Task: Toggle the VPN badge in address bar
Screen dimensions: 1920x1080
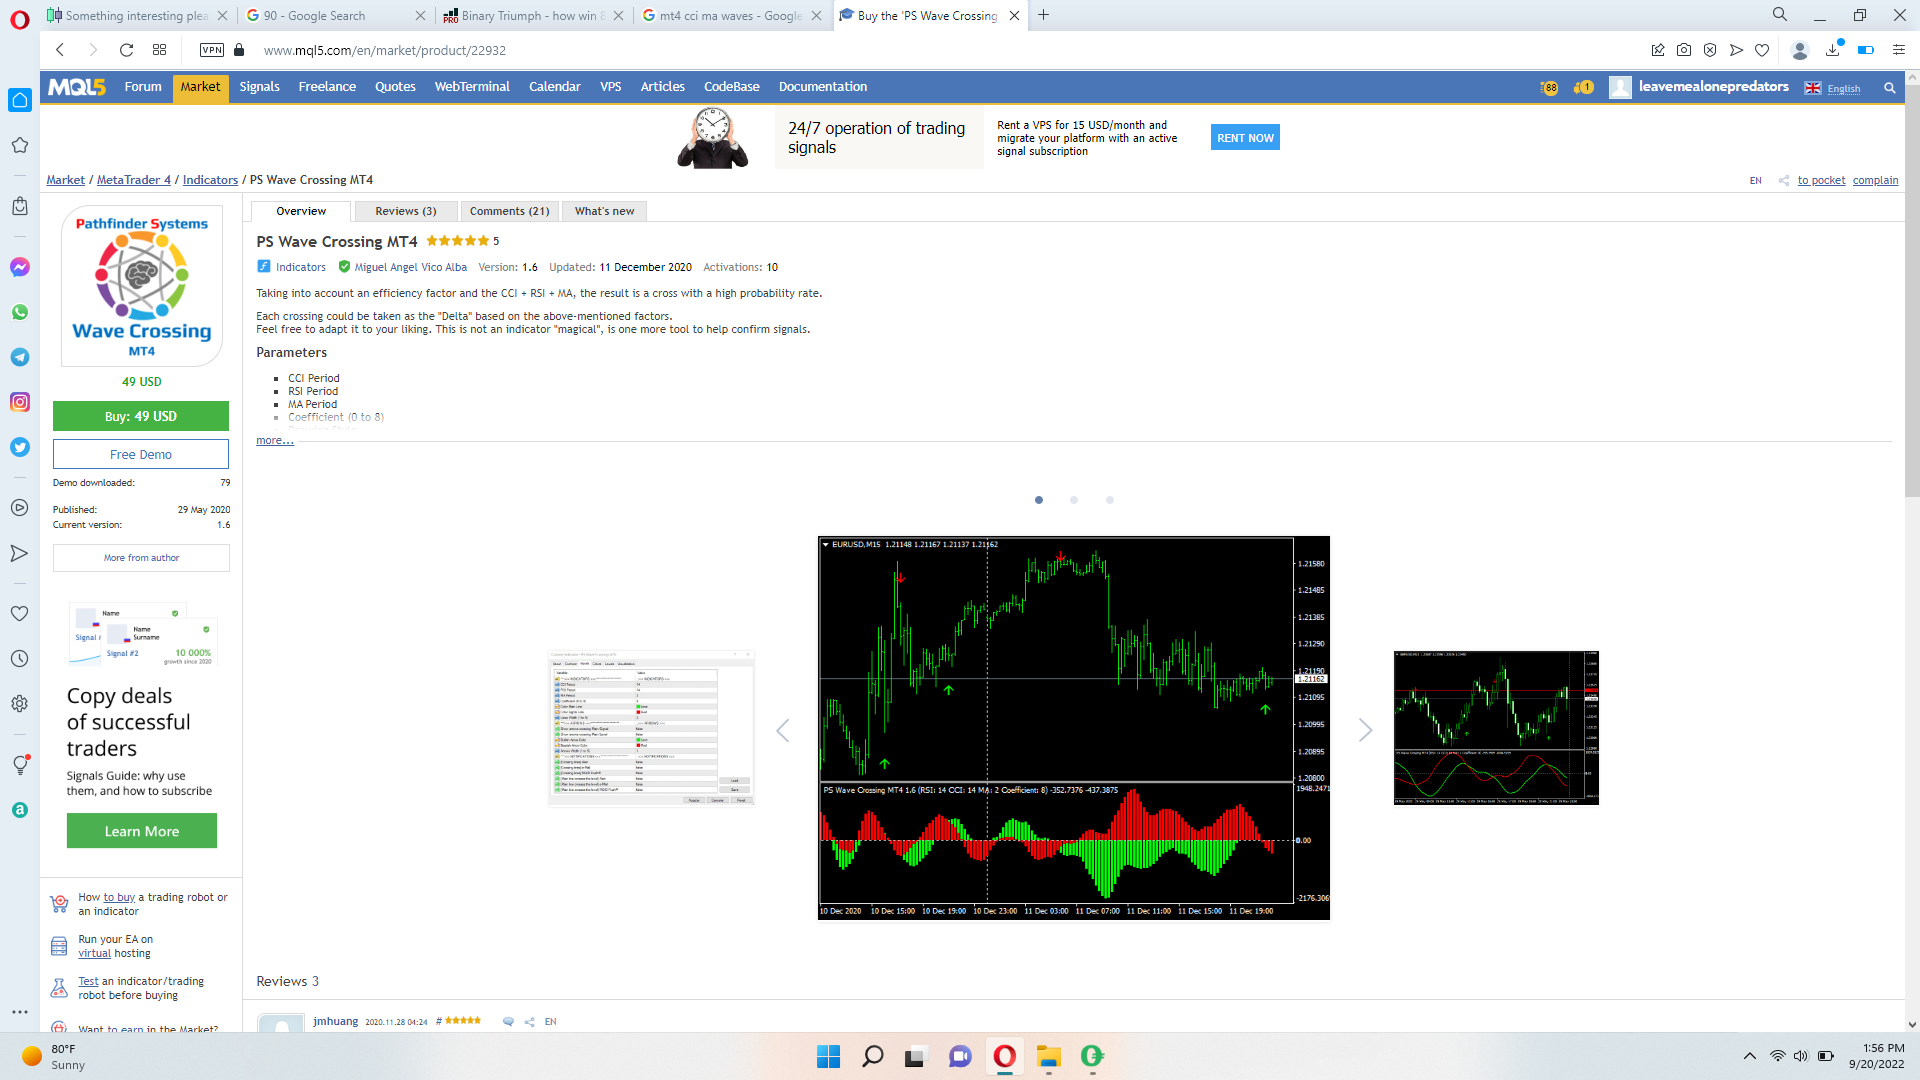Action: tap(212, 50)
